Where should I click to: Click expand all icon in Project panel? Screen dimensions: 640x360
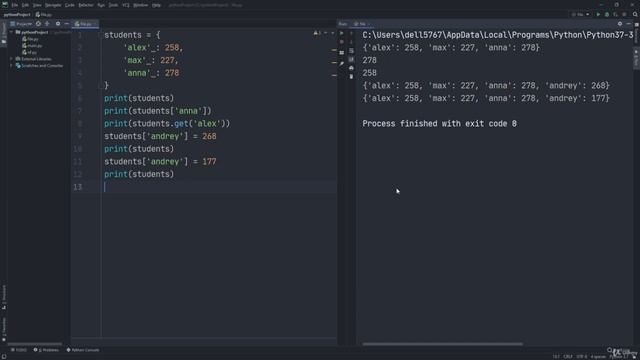pos(47,24)
